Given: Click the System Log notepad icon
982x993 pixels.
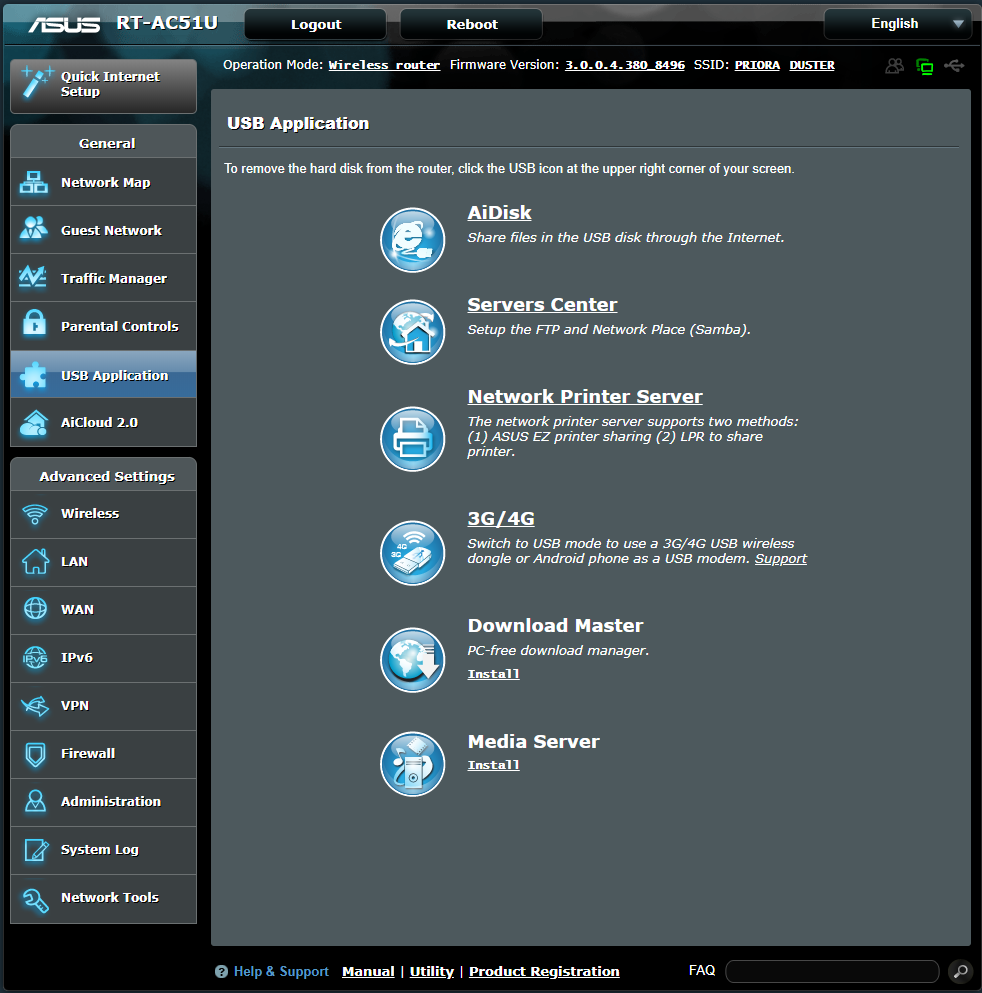Looking at the screenshot, I should click(x=36, y=849).
